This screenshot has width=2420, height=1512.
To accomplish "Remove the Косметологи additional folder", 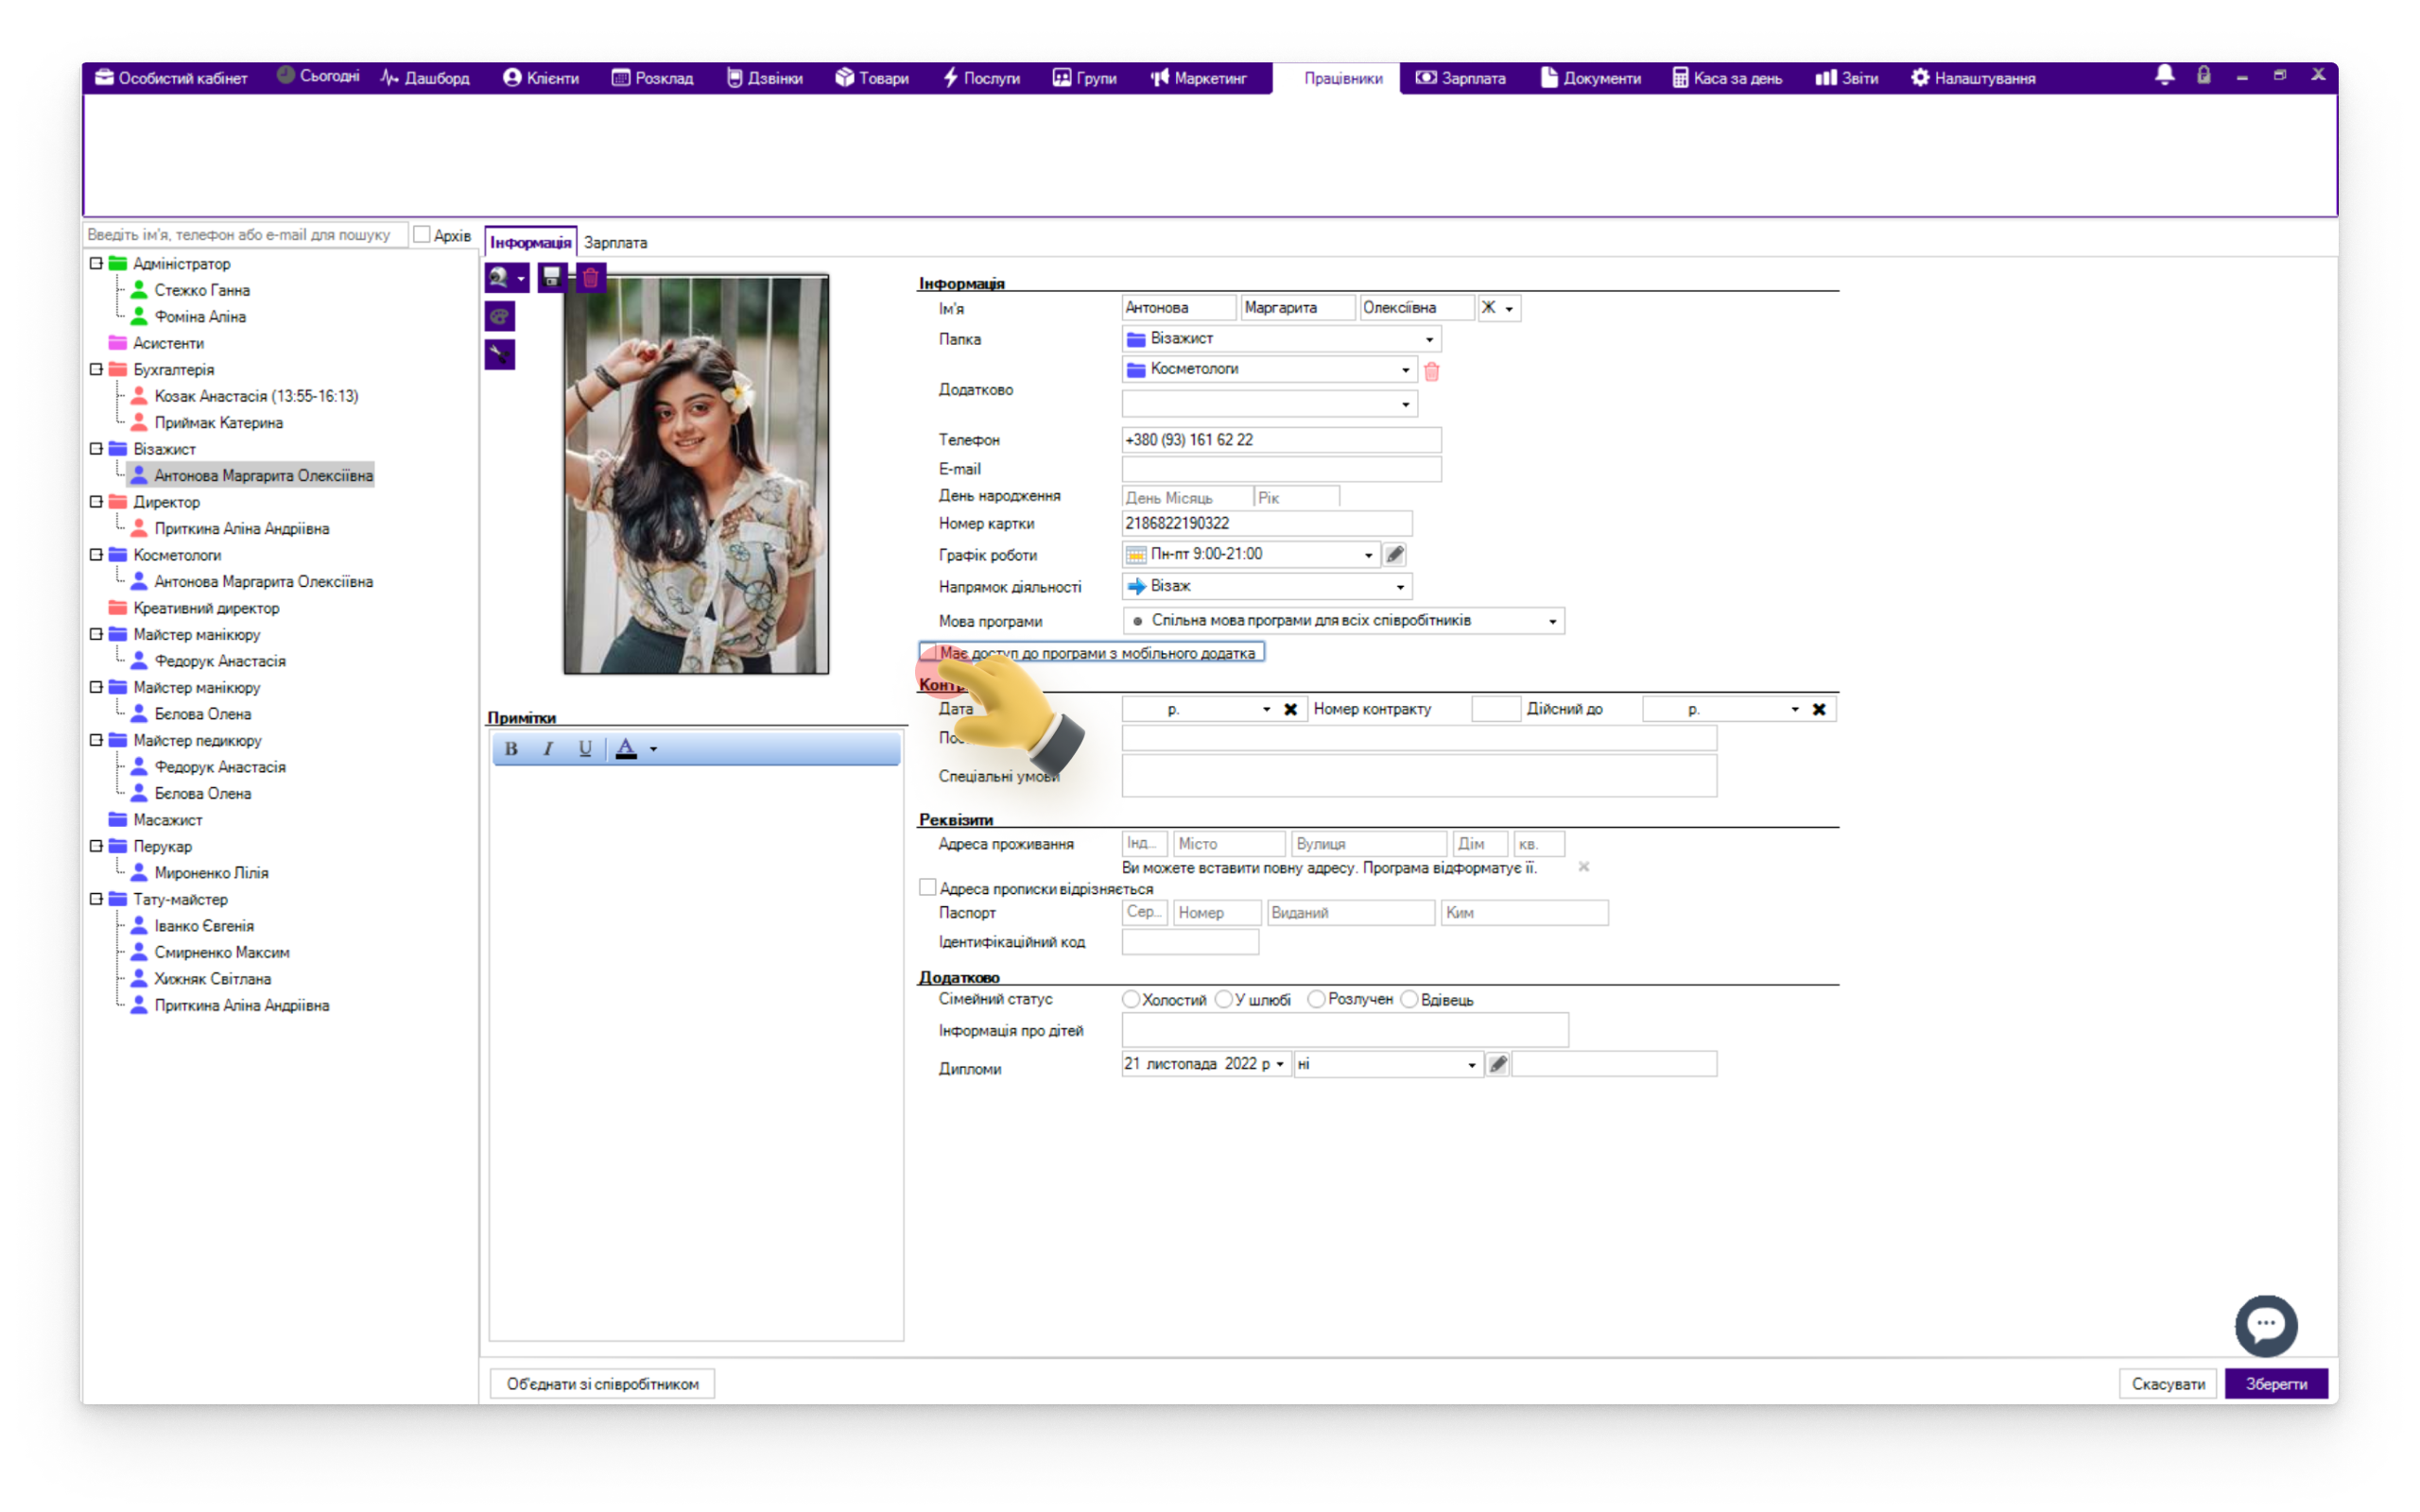I will (x=1432, y=371).
